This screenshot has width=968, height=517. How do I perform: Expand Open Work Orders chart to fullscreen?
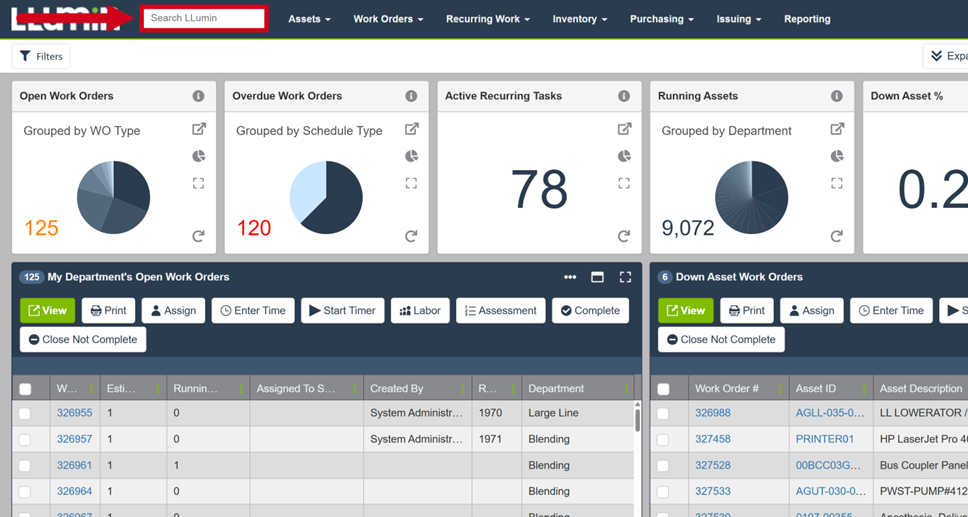coord(198,183)
